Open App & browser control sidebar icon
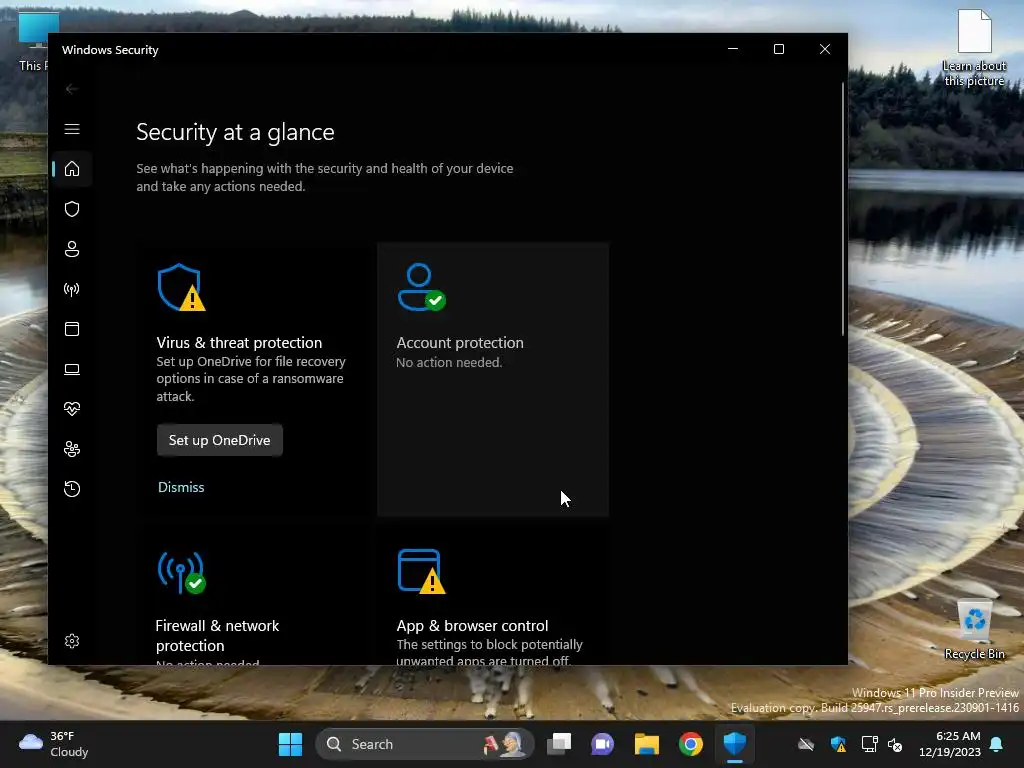The height and width of the screenshot is (768, 1024). pos(72,329)
